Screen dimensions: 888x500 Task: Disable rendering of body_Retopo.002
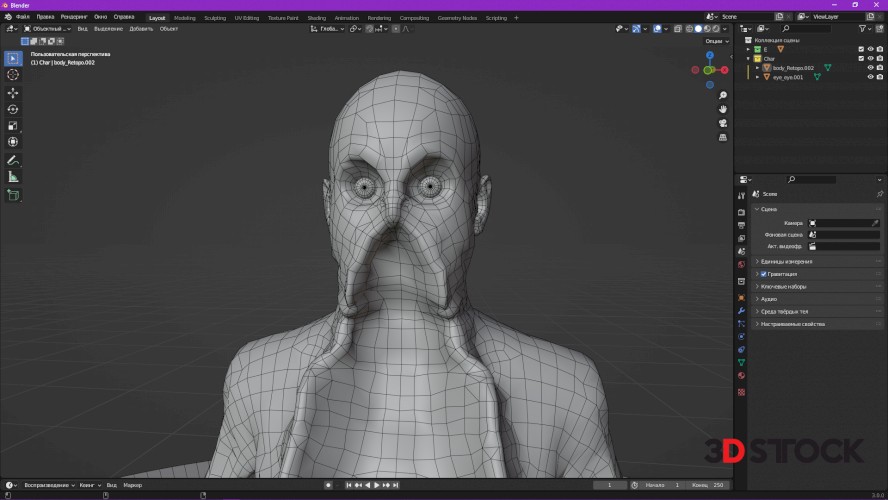(x=880, y=68)
